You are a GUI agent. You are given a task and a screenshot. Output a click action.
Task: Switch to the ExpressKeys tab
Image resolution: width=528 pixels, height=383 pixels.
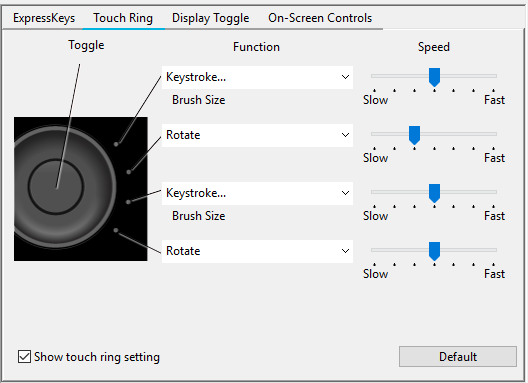click(x=44, y=18)
